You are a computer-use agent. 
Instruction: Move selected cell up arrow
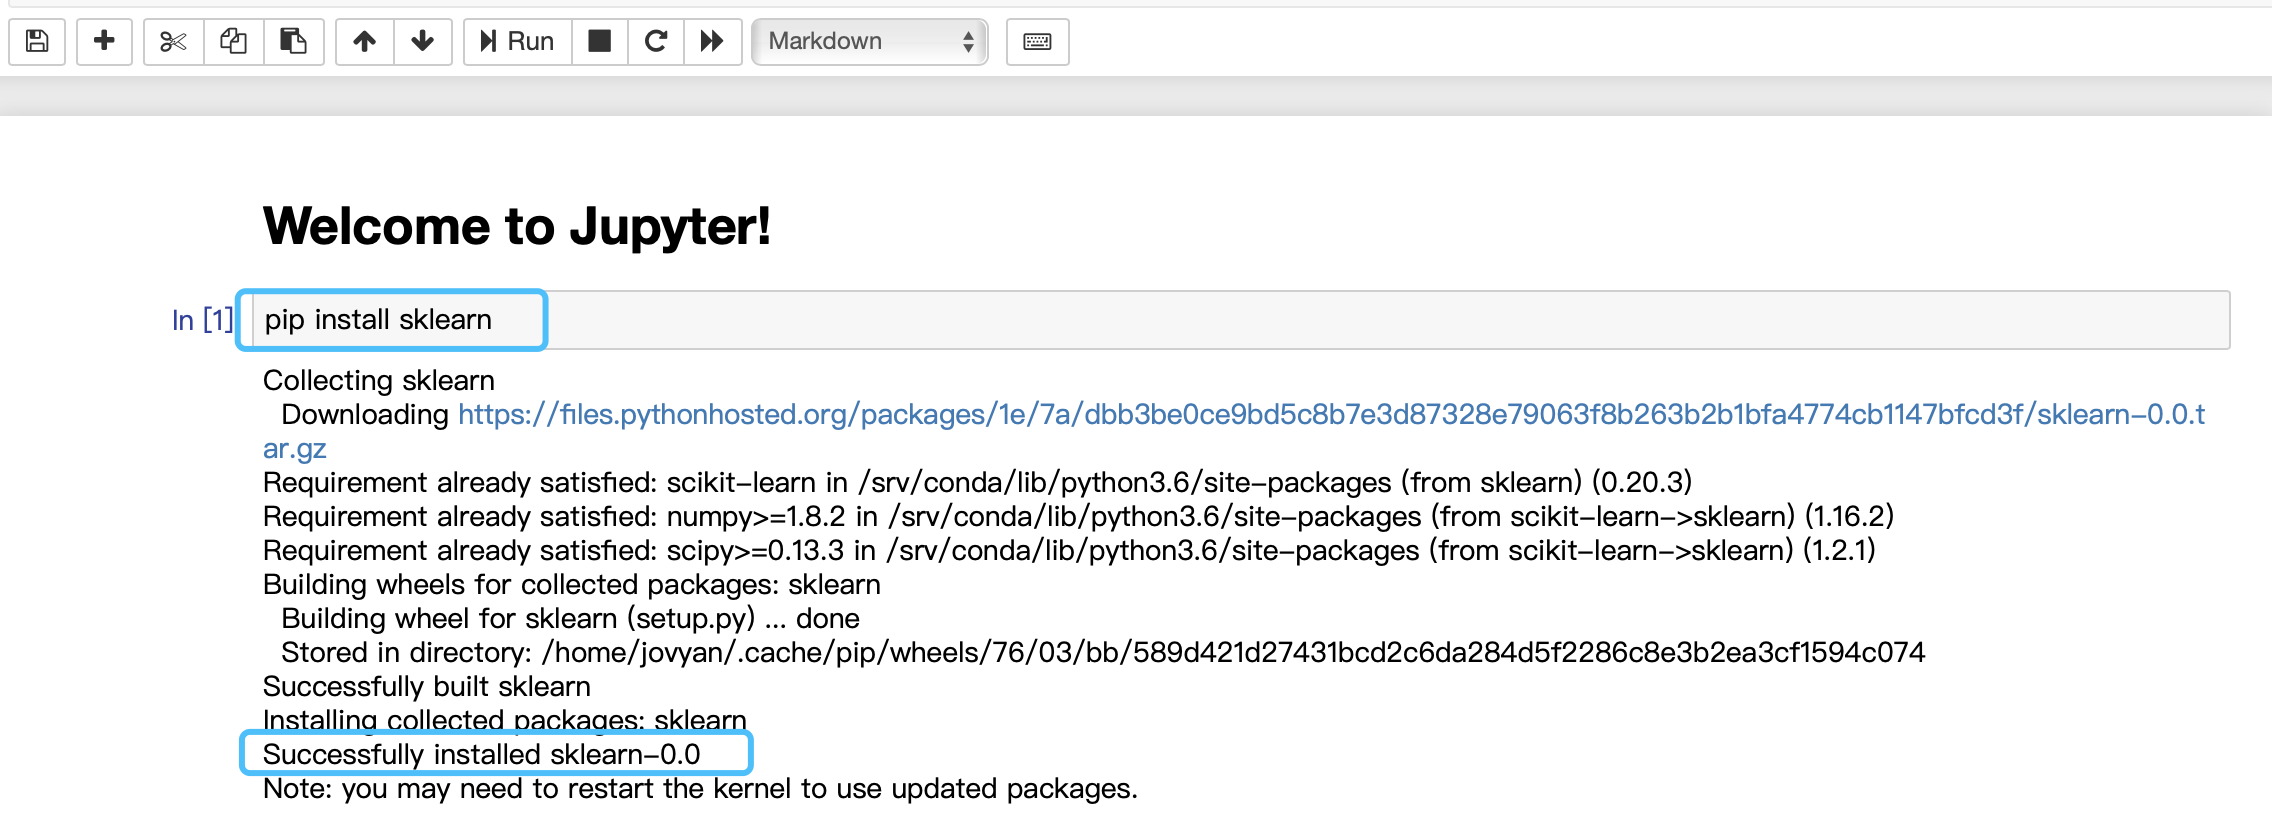[364, 41]
